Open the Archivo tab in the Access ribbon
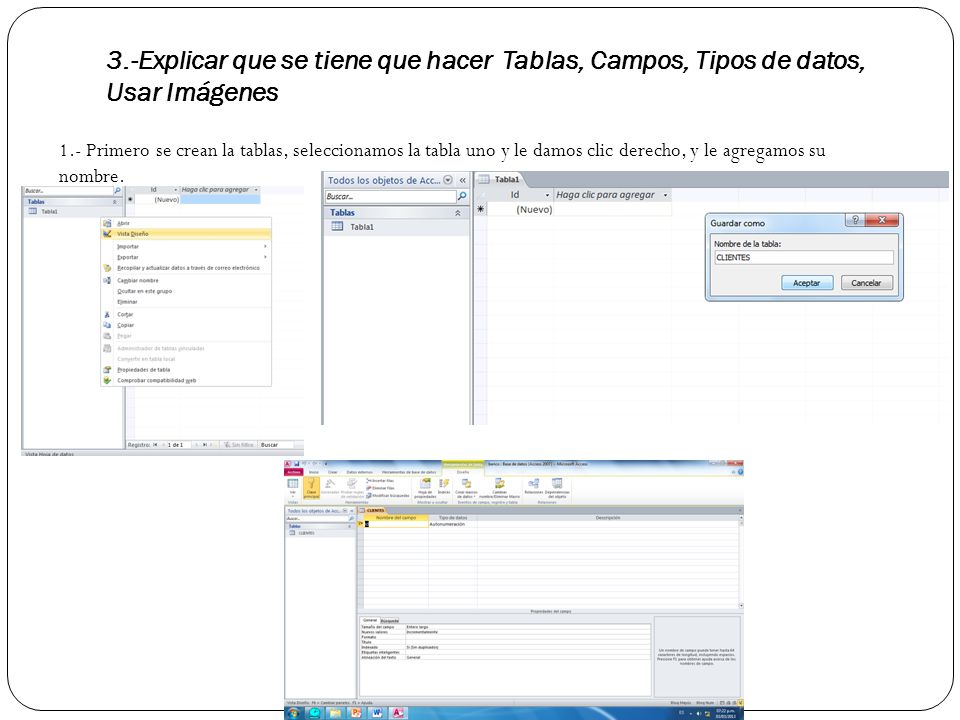This screenshot has height=720, width=960. click(294, 473)
